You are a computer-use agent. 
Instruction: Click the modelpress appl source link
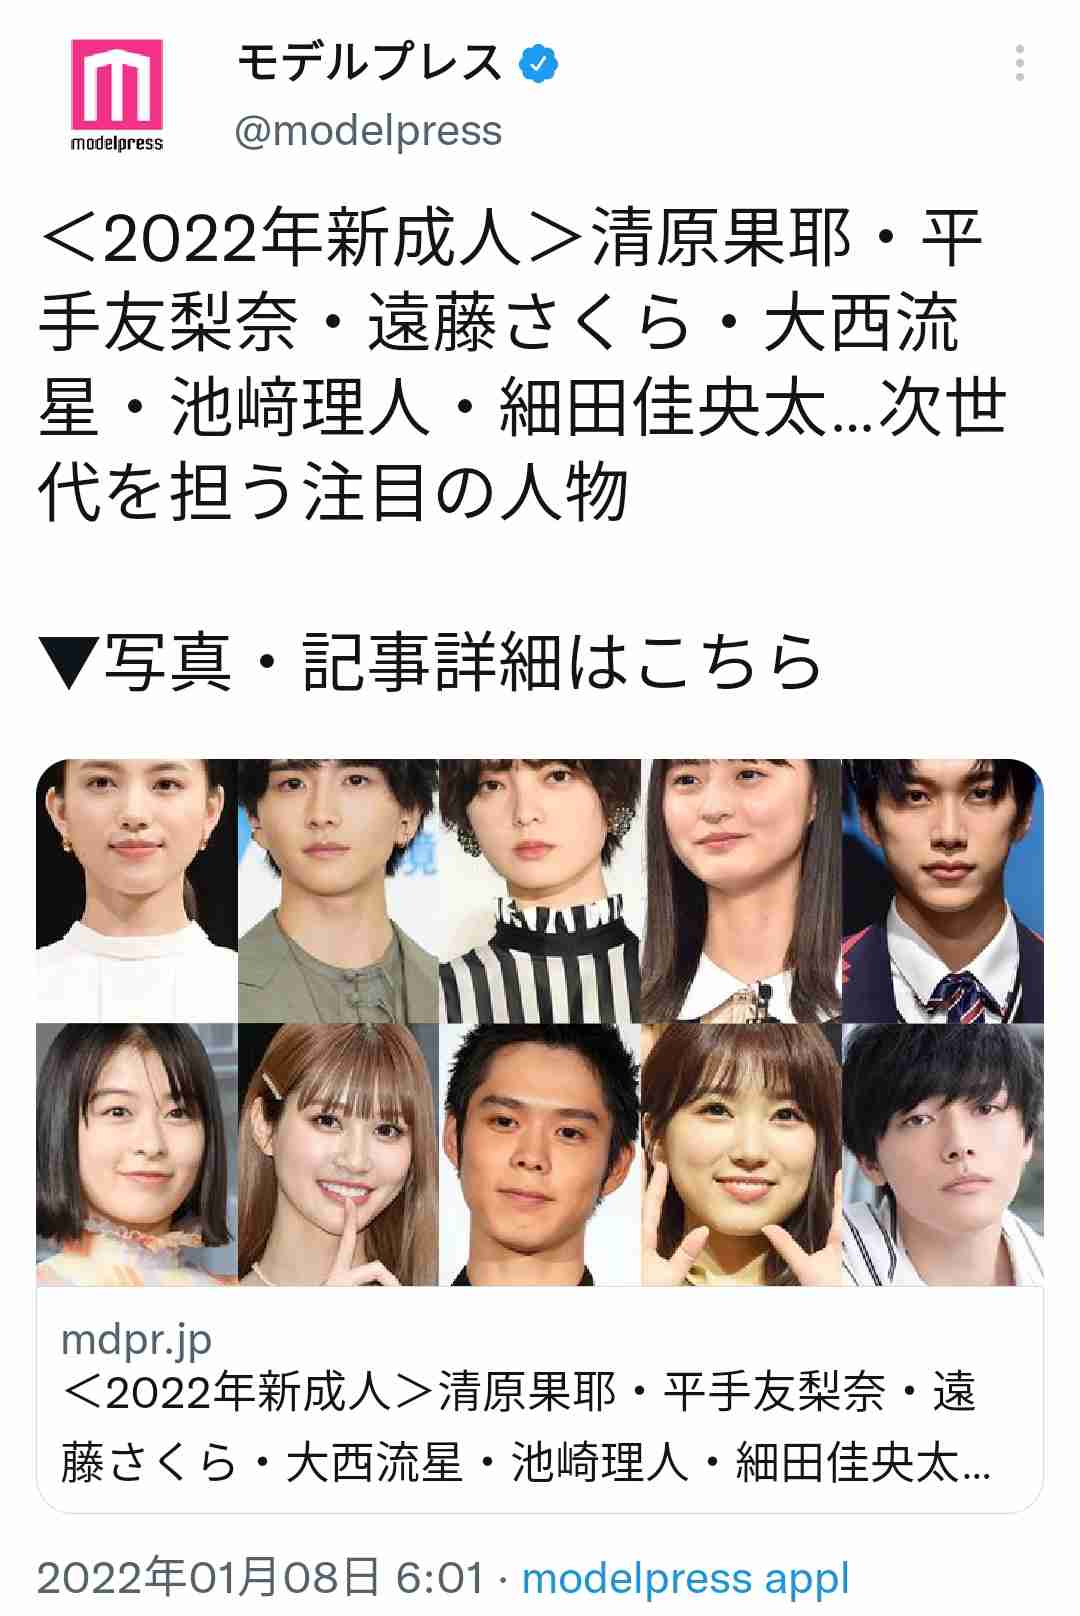[686, 1579]
